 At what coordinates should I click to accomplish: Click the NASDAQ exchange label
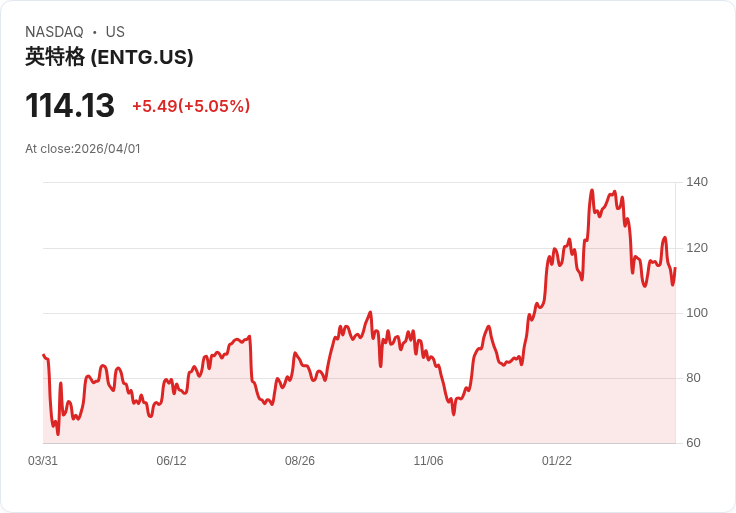pos(54,32)
